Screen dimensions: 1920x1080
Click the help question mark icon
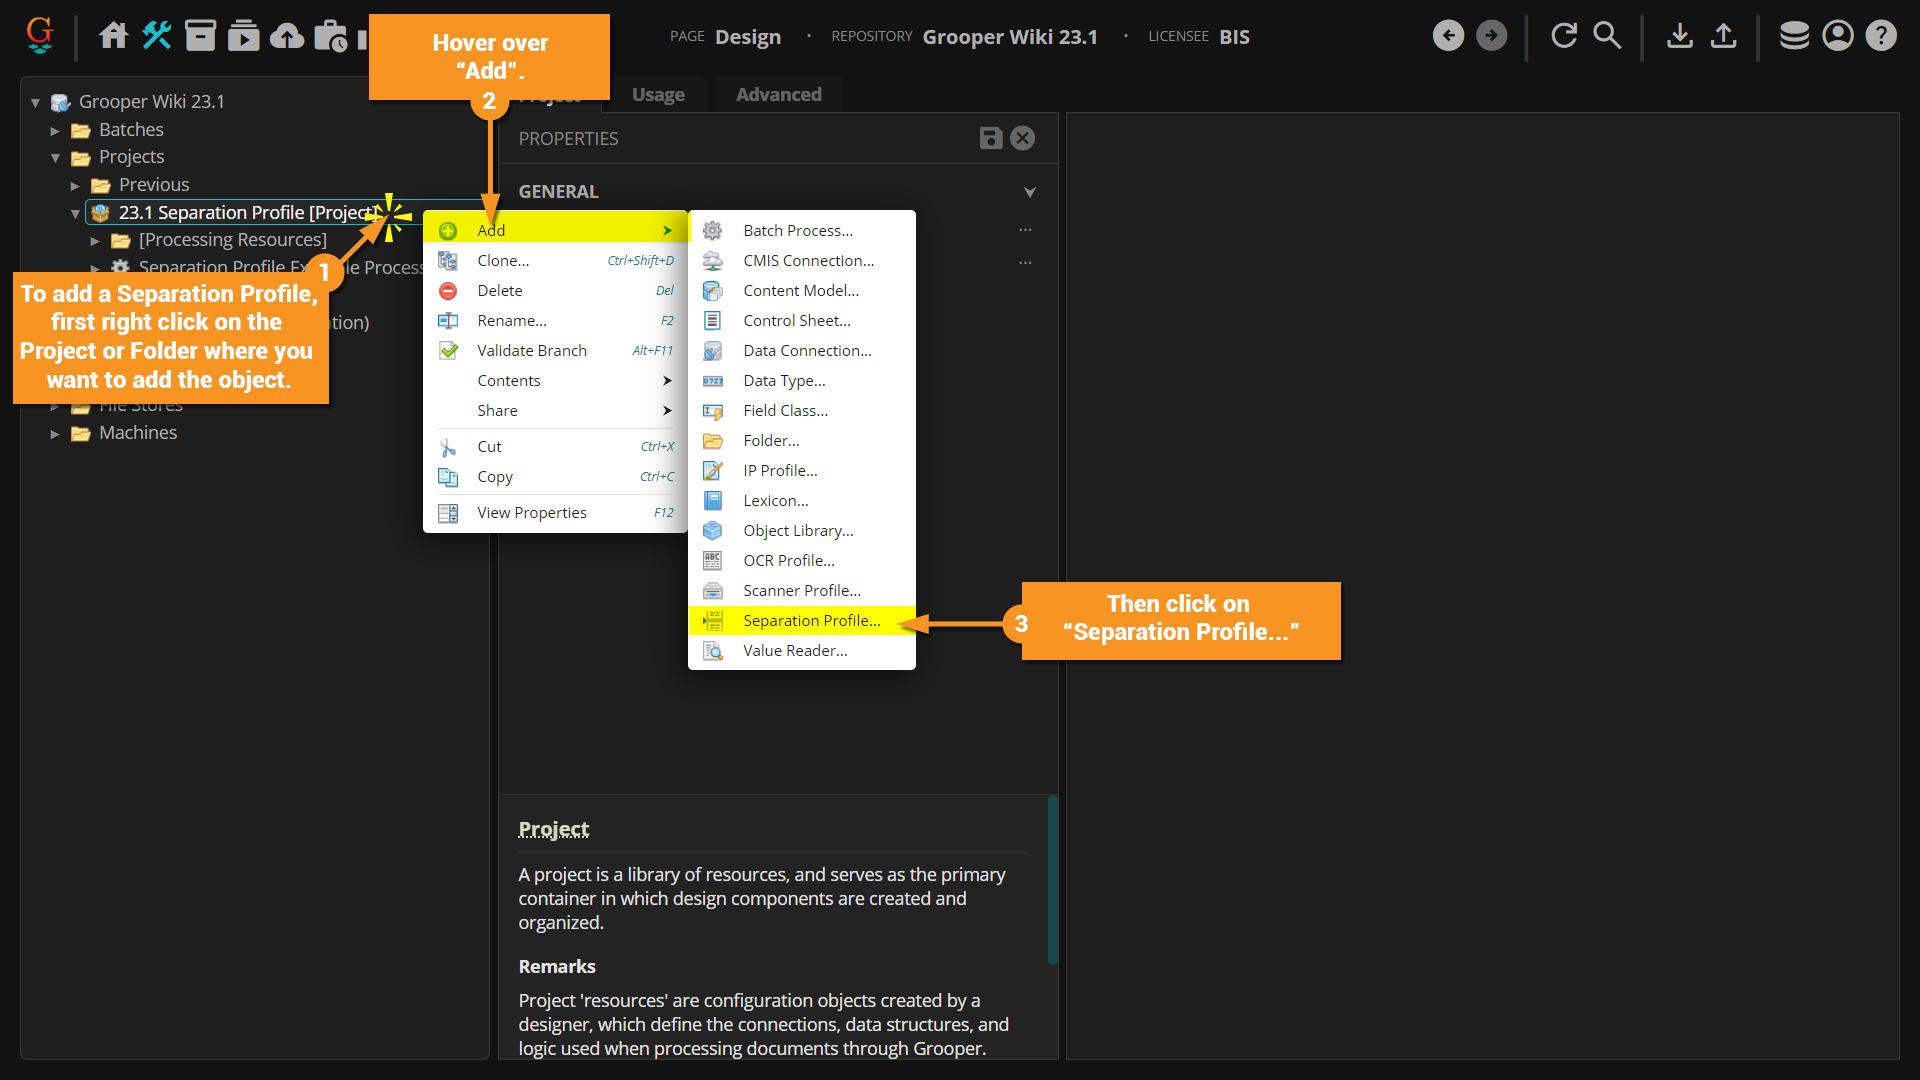(1881, 36)
